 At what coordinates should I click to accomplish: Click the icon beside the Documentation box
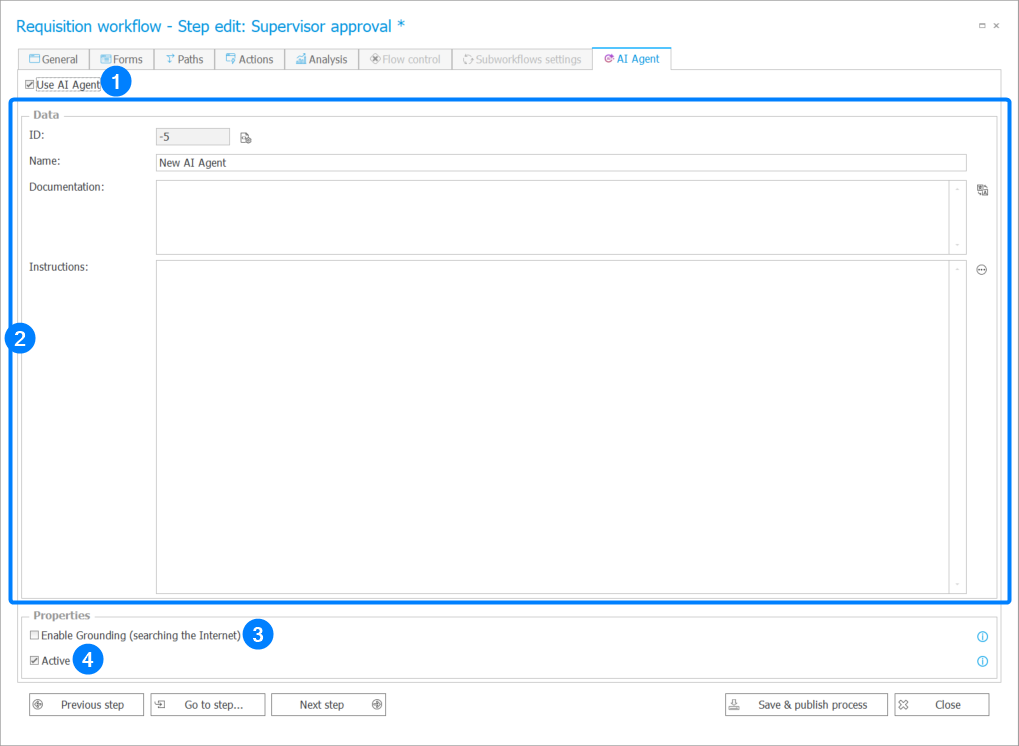982,190
